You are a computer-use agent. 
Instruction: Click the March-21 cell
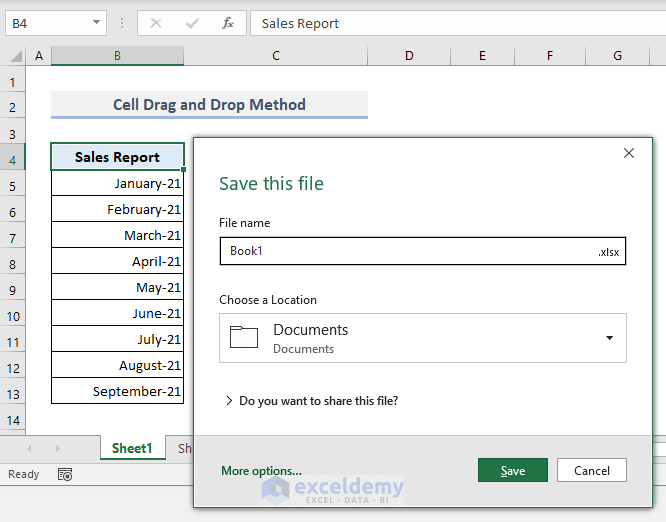pos(118,235)
